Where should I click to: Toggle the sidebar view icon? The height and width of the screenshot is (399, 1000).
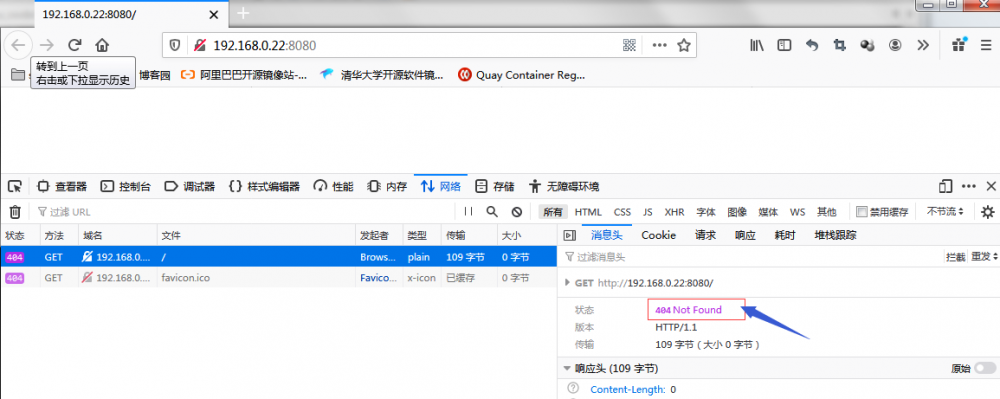click(x=784, y=45)
